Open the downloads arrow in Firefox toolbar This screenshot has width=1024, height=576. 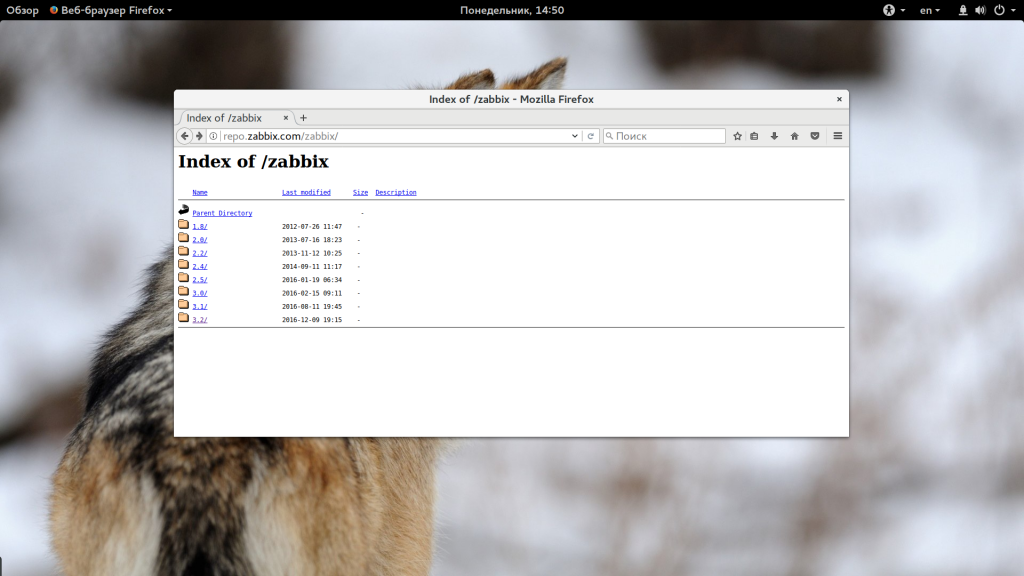(x=774, y=136)
